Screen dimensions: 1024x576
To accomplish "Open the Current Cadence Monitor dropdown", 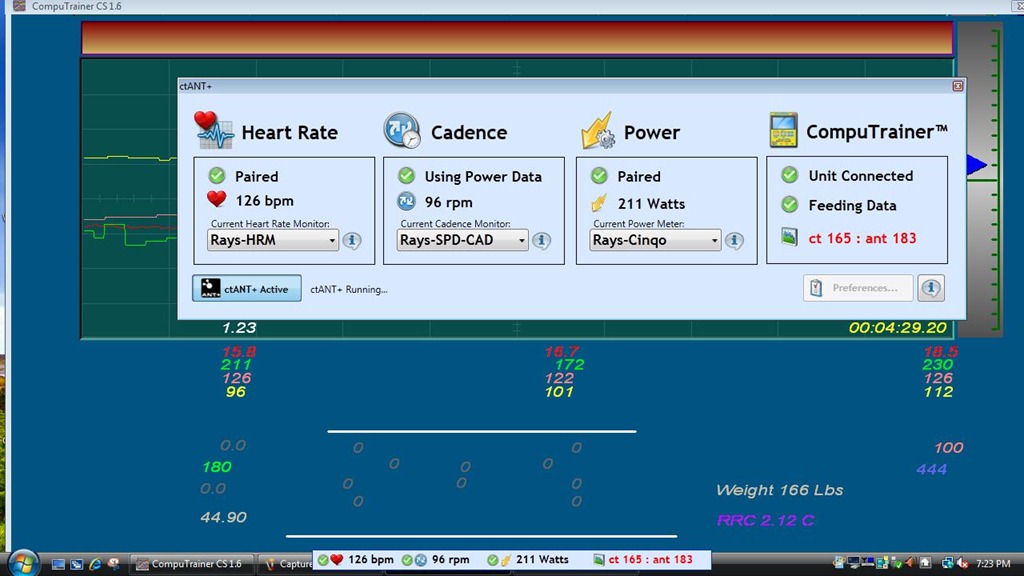I will pyautogui.click(x=462, y=240).
